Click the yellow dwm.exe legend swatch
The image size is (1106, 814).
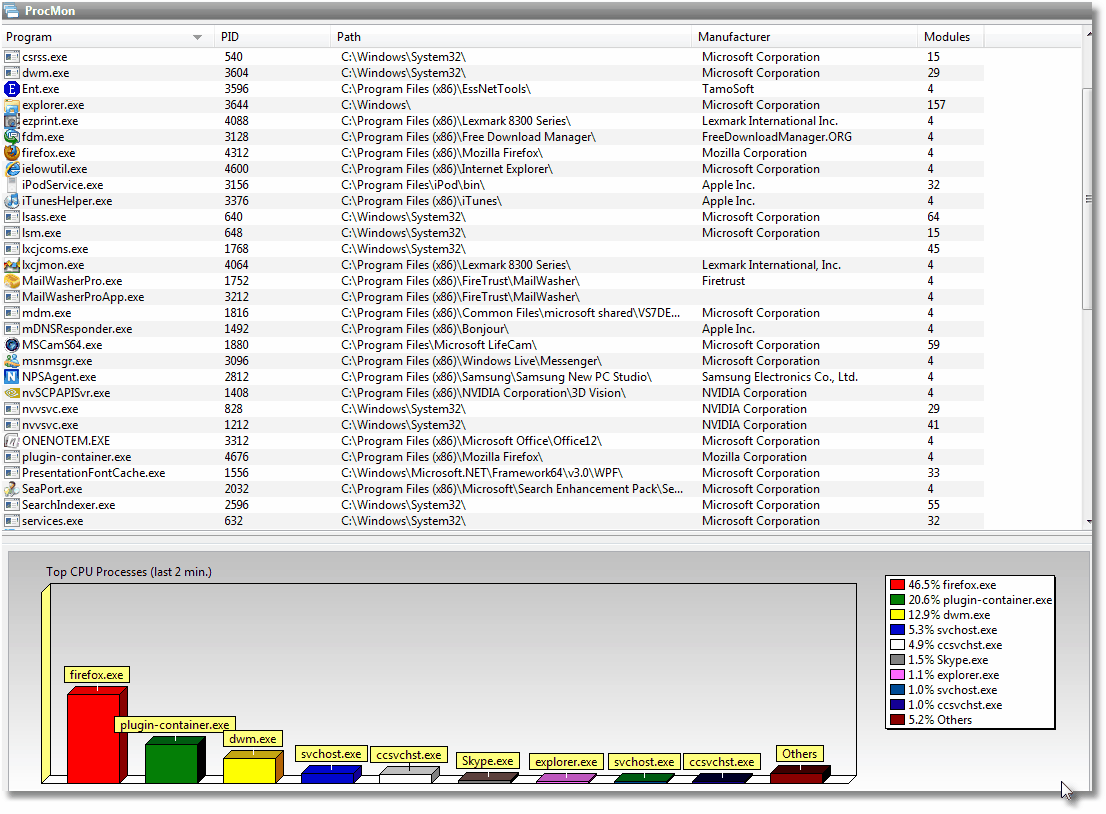[x=897, y=615]
